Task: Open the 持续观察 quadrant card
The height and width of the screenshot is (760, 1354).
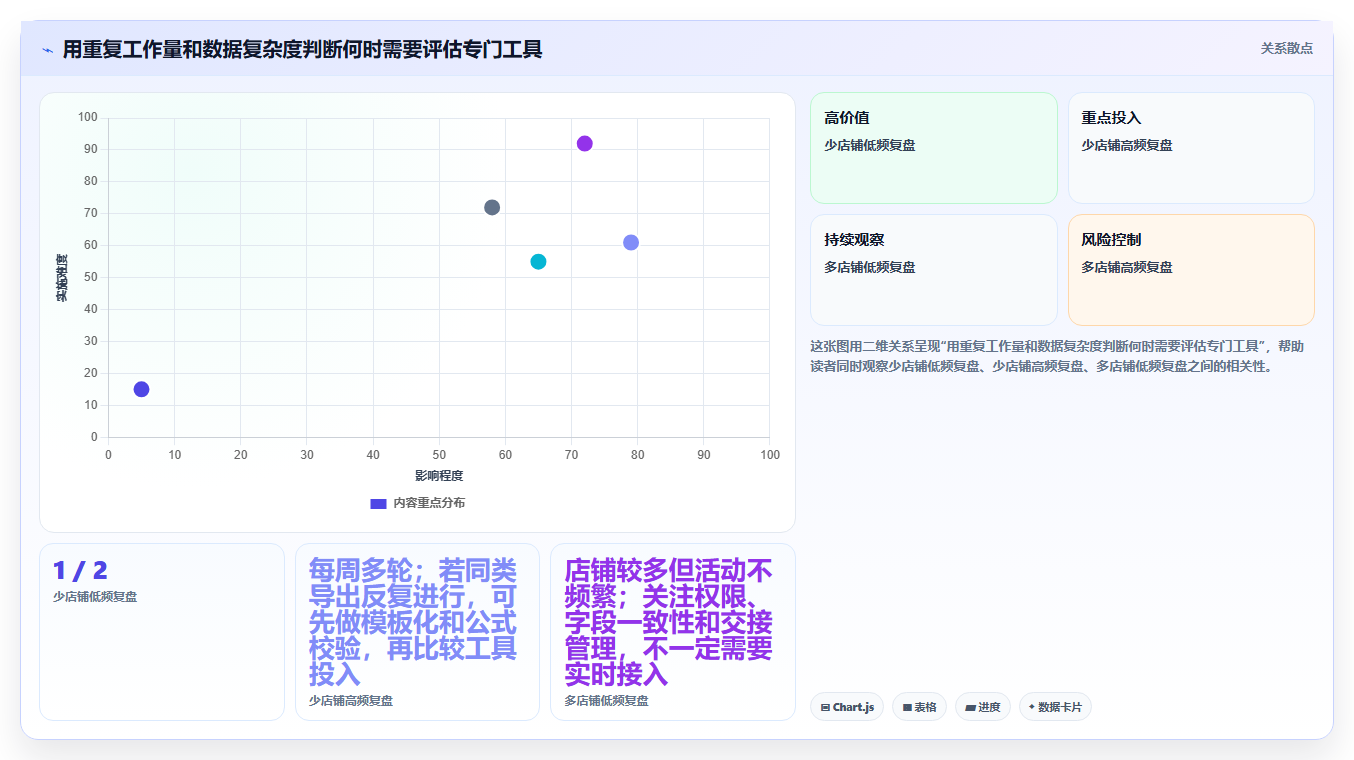Action: (933, 270)
